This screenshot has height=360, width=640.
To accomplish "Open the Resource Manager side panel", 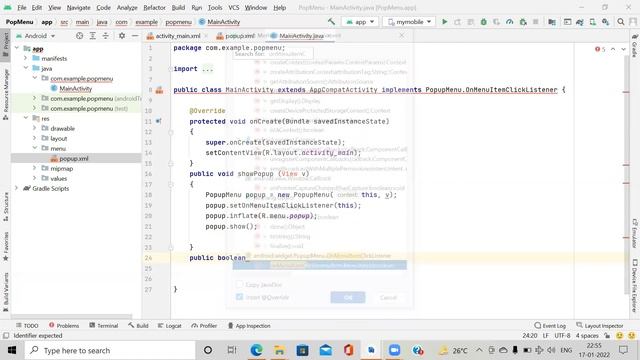I will point(6,94).
